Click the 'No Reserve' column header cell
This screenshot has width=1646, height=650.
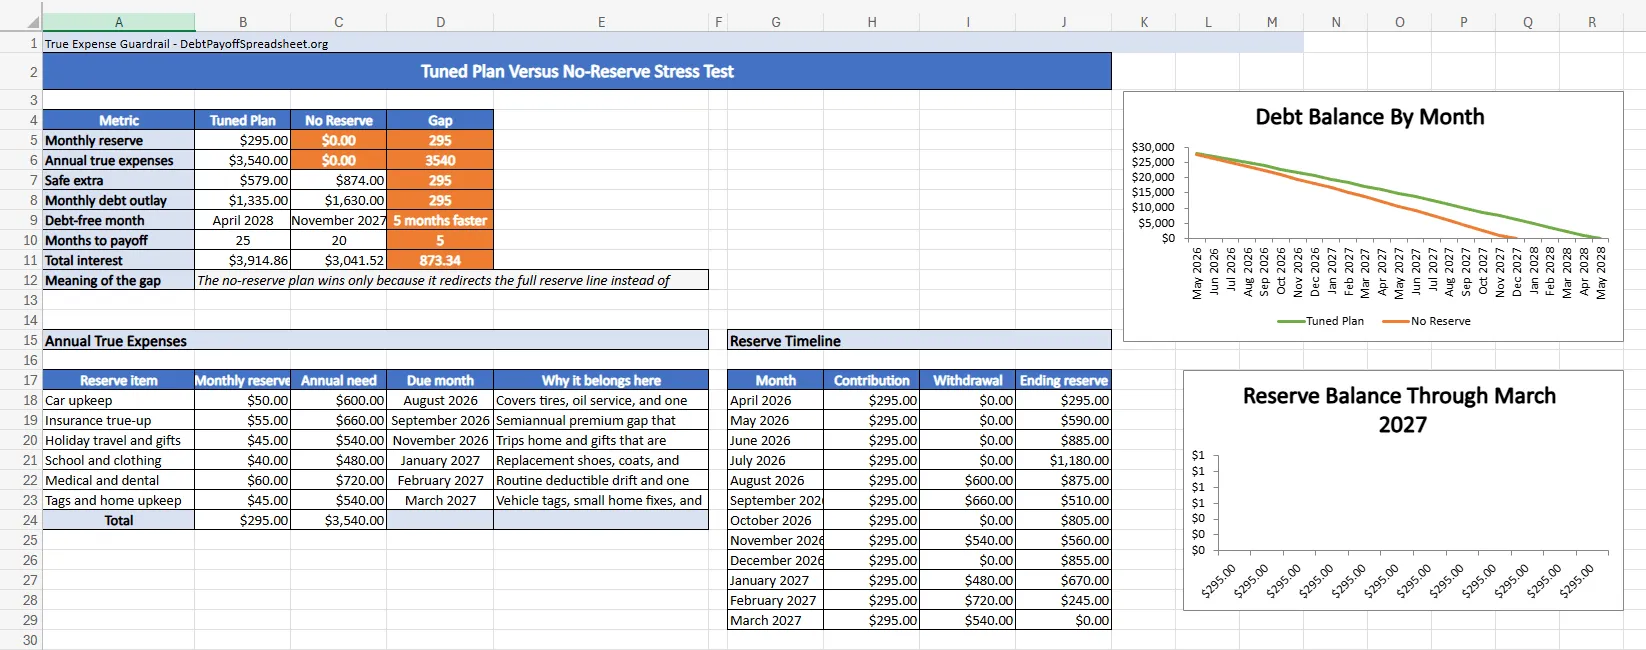(338, 120)
